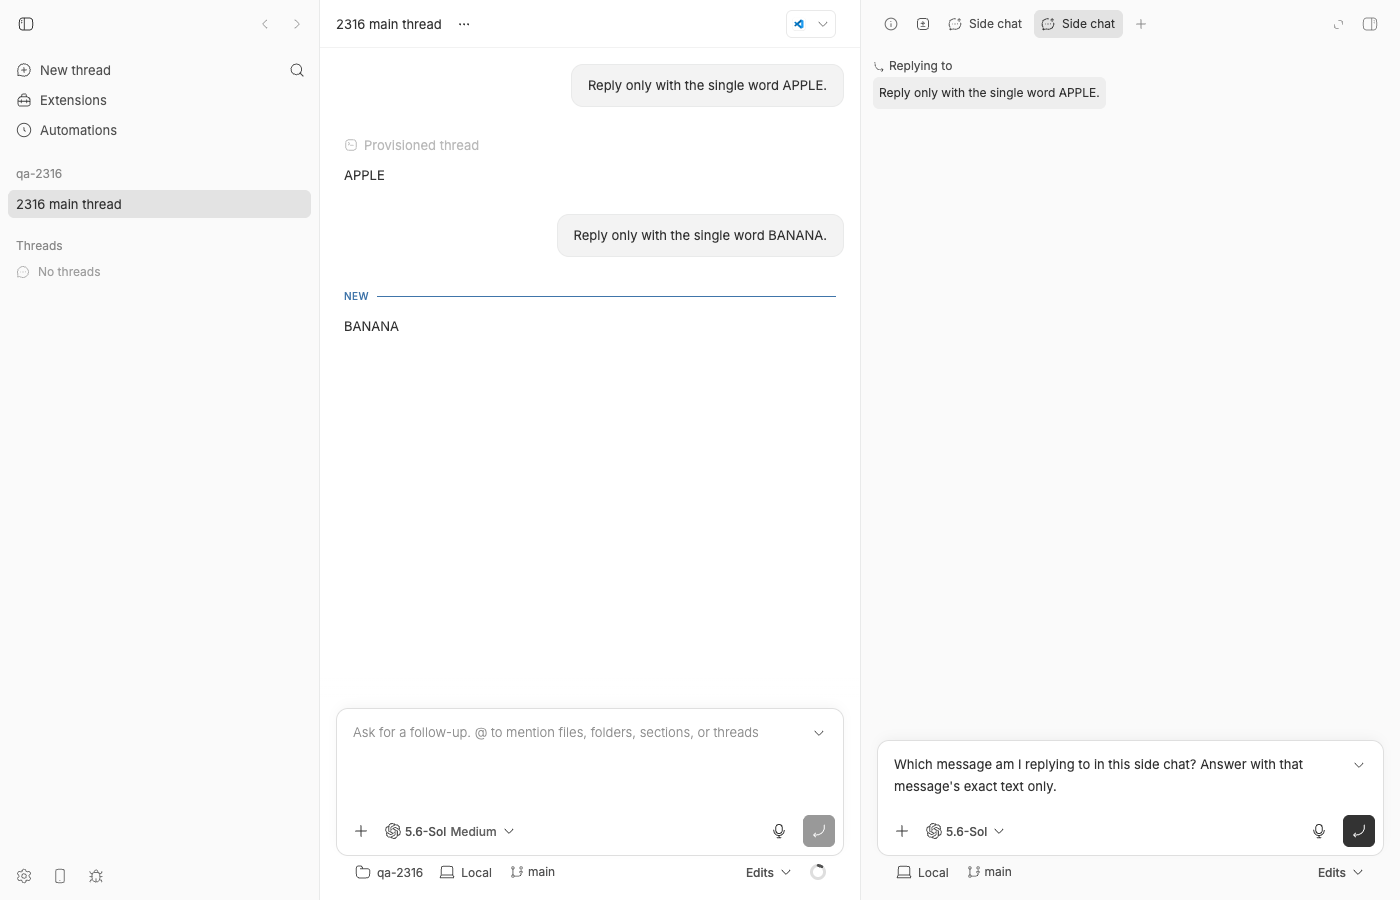This screenshot has width=1400, height=900.
Task: Open search with the magnifier icon
Action: tap(297, 70)
